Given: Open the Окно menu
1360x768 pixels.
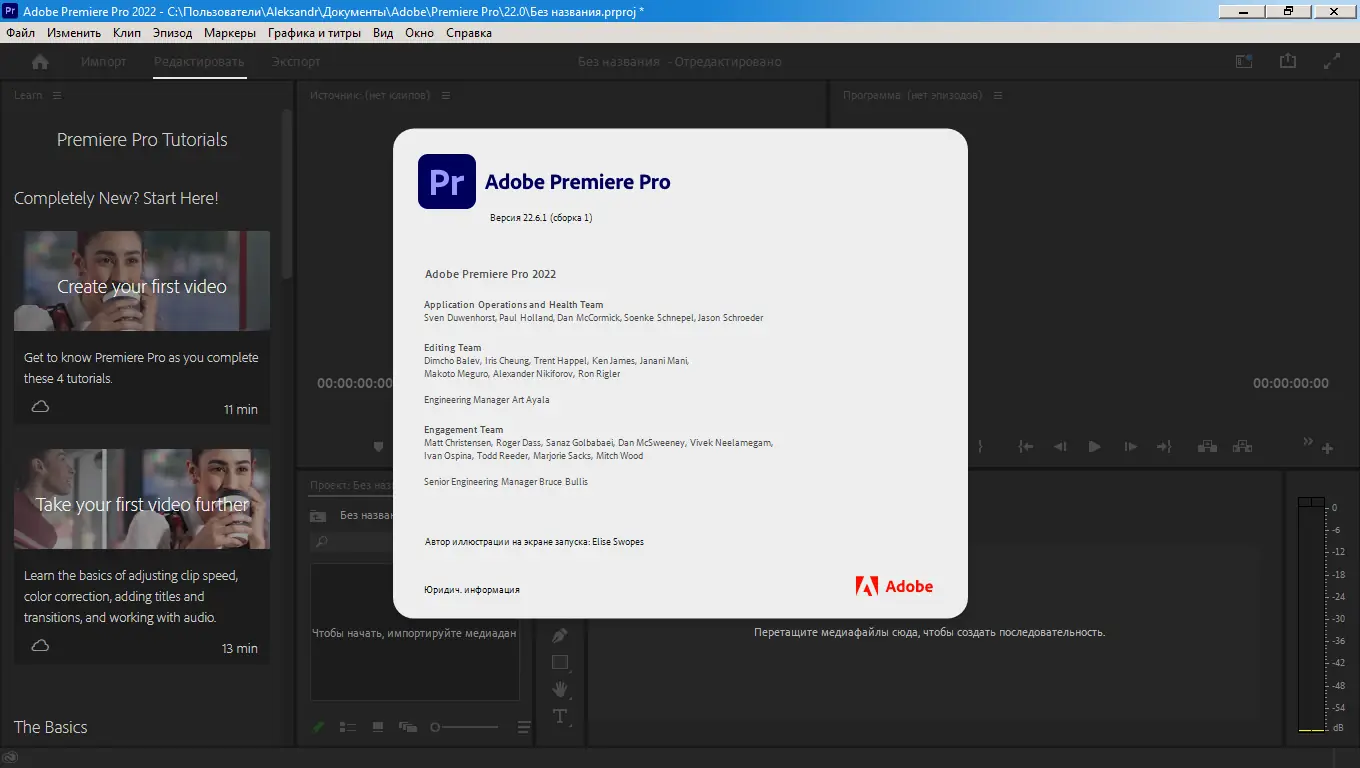Looking at the screenshot, I should (x=420, y=32).
